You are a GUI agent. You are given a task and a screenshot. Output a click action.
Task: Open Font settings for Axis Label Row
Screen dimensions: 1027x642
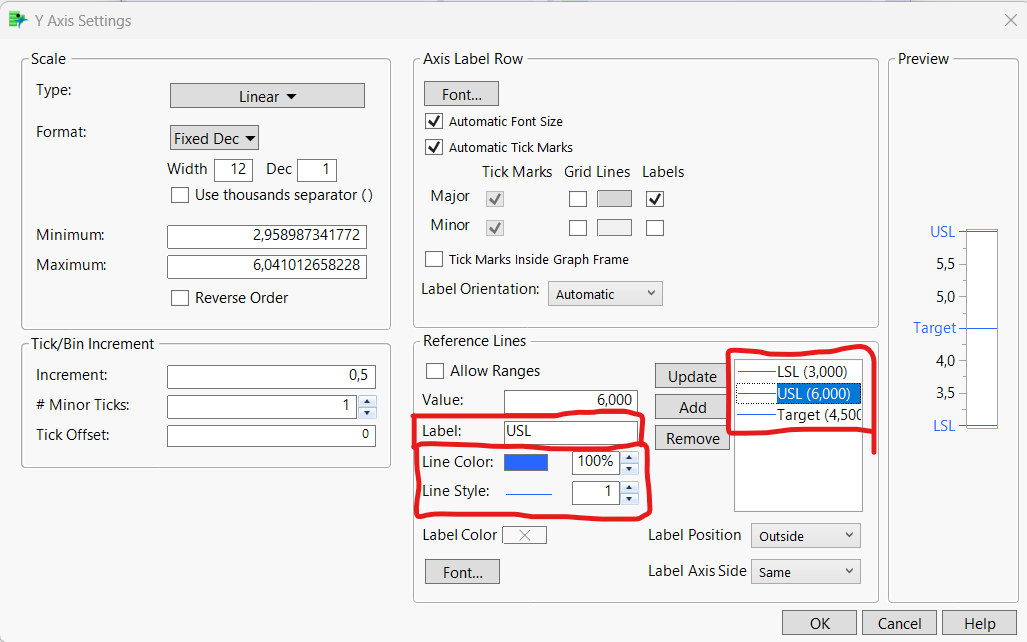coord(461,93)
